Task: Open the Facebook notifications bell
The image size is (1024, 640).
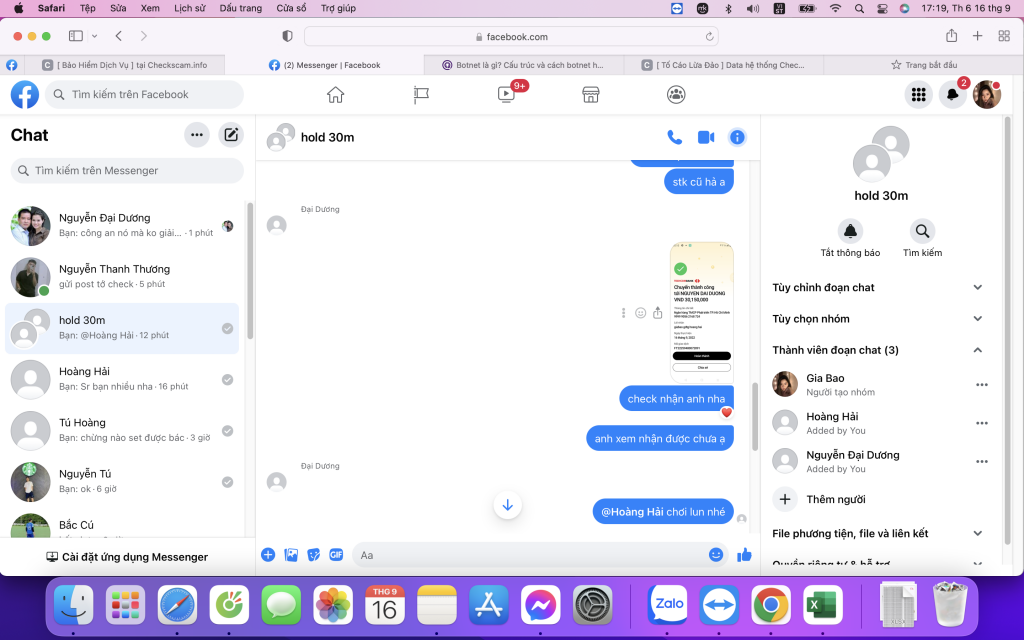Action: point(953,95)
